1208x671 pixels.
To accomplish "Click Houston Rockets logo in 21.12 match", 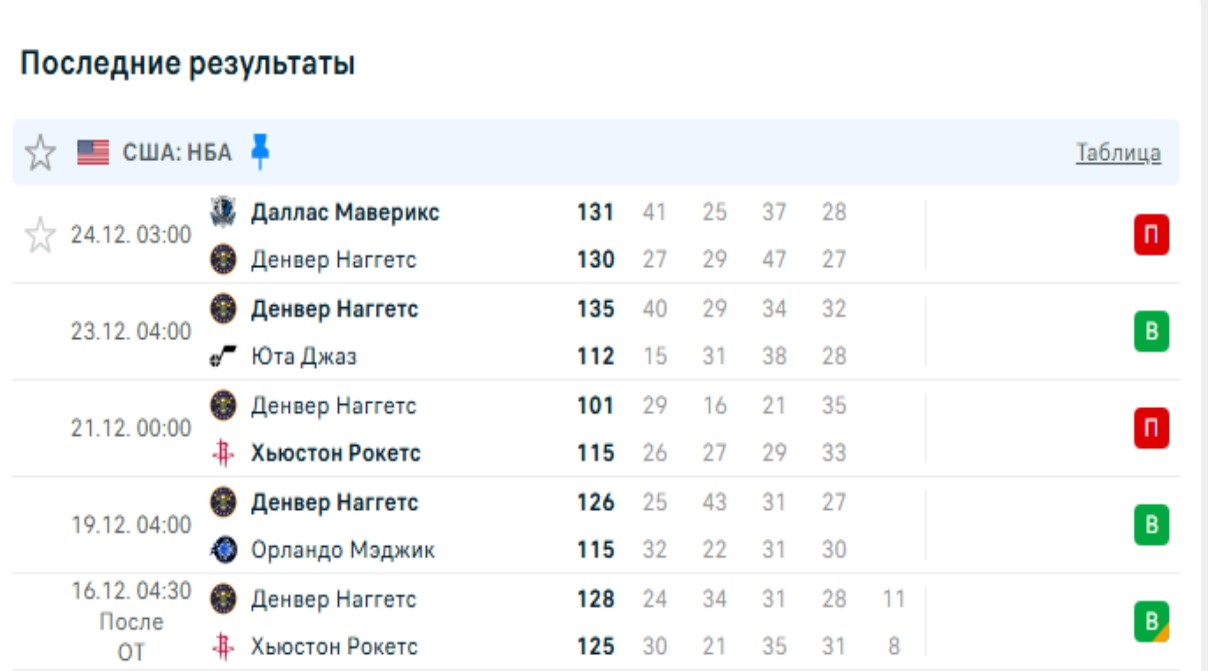I will click(222, 453).
